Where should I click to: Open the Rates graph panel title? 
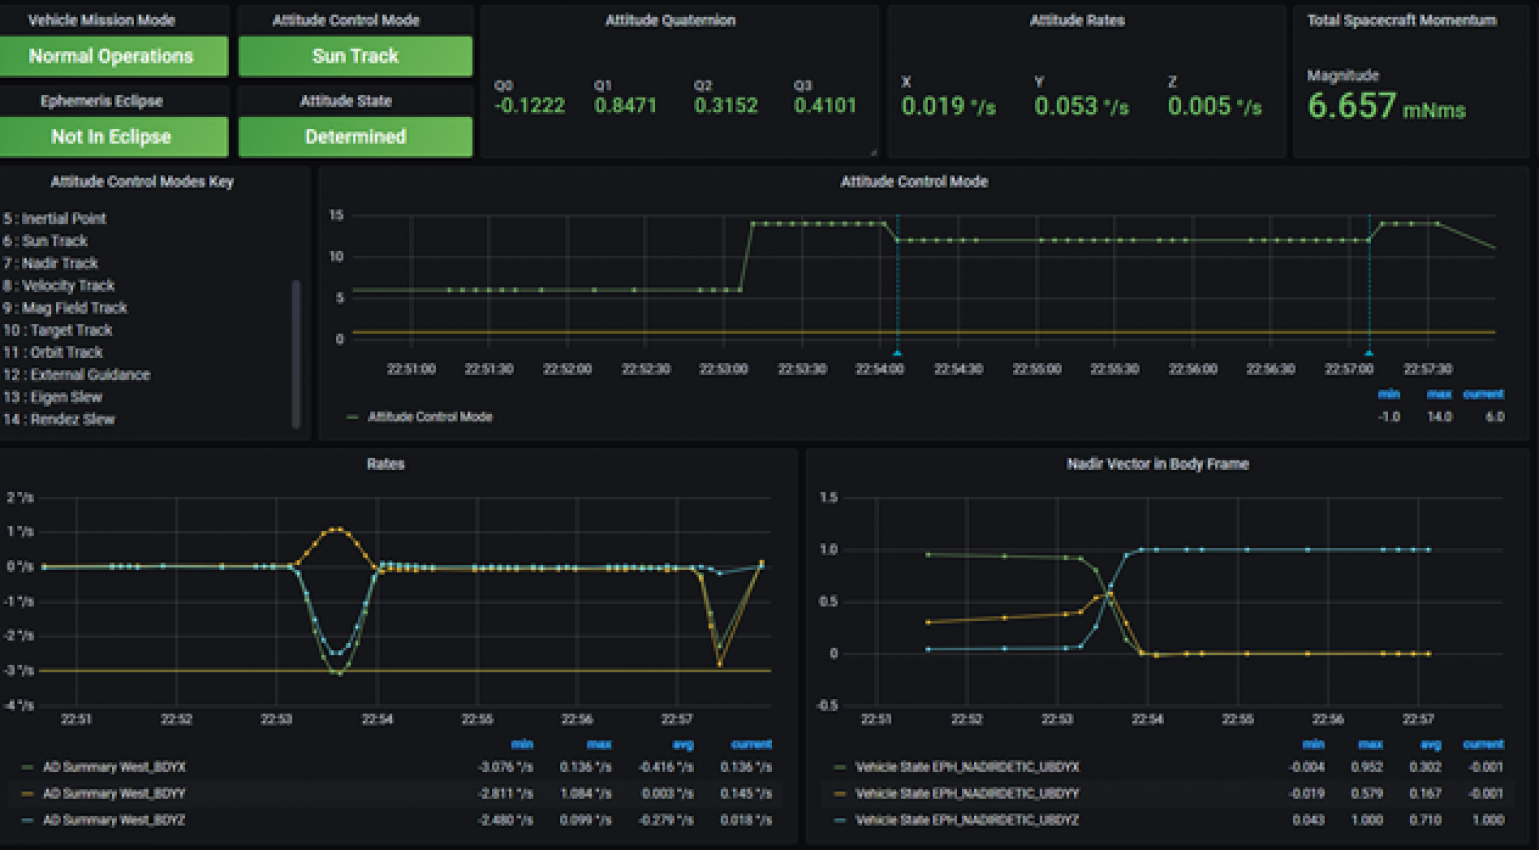(x=385, y=464)
